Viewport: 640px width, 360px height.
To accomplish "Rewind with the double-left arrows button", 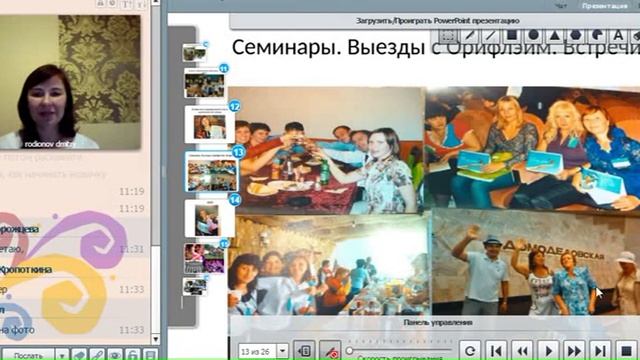I will point(522,351).
